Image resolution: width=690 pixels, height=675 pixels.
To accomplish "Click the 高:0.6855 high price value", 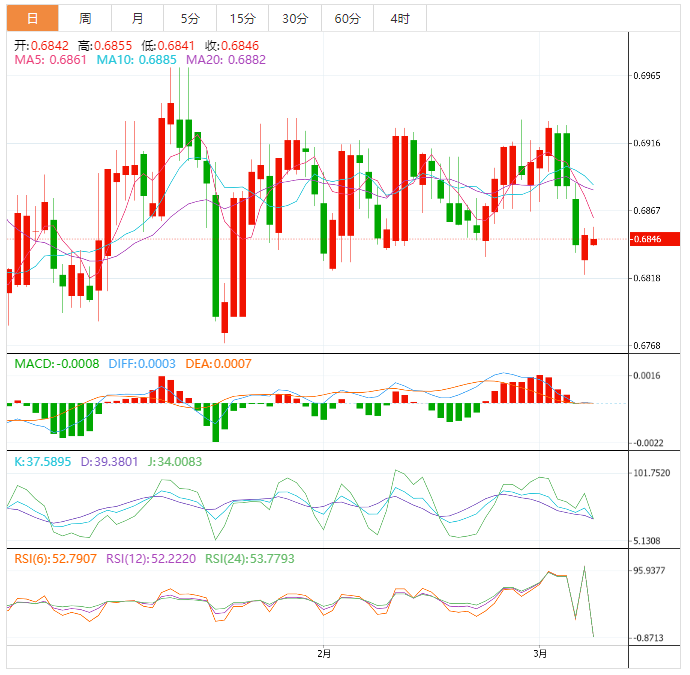I will coord(105,46).
